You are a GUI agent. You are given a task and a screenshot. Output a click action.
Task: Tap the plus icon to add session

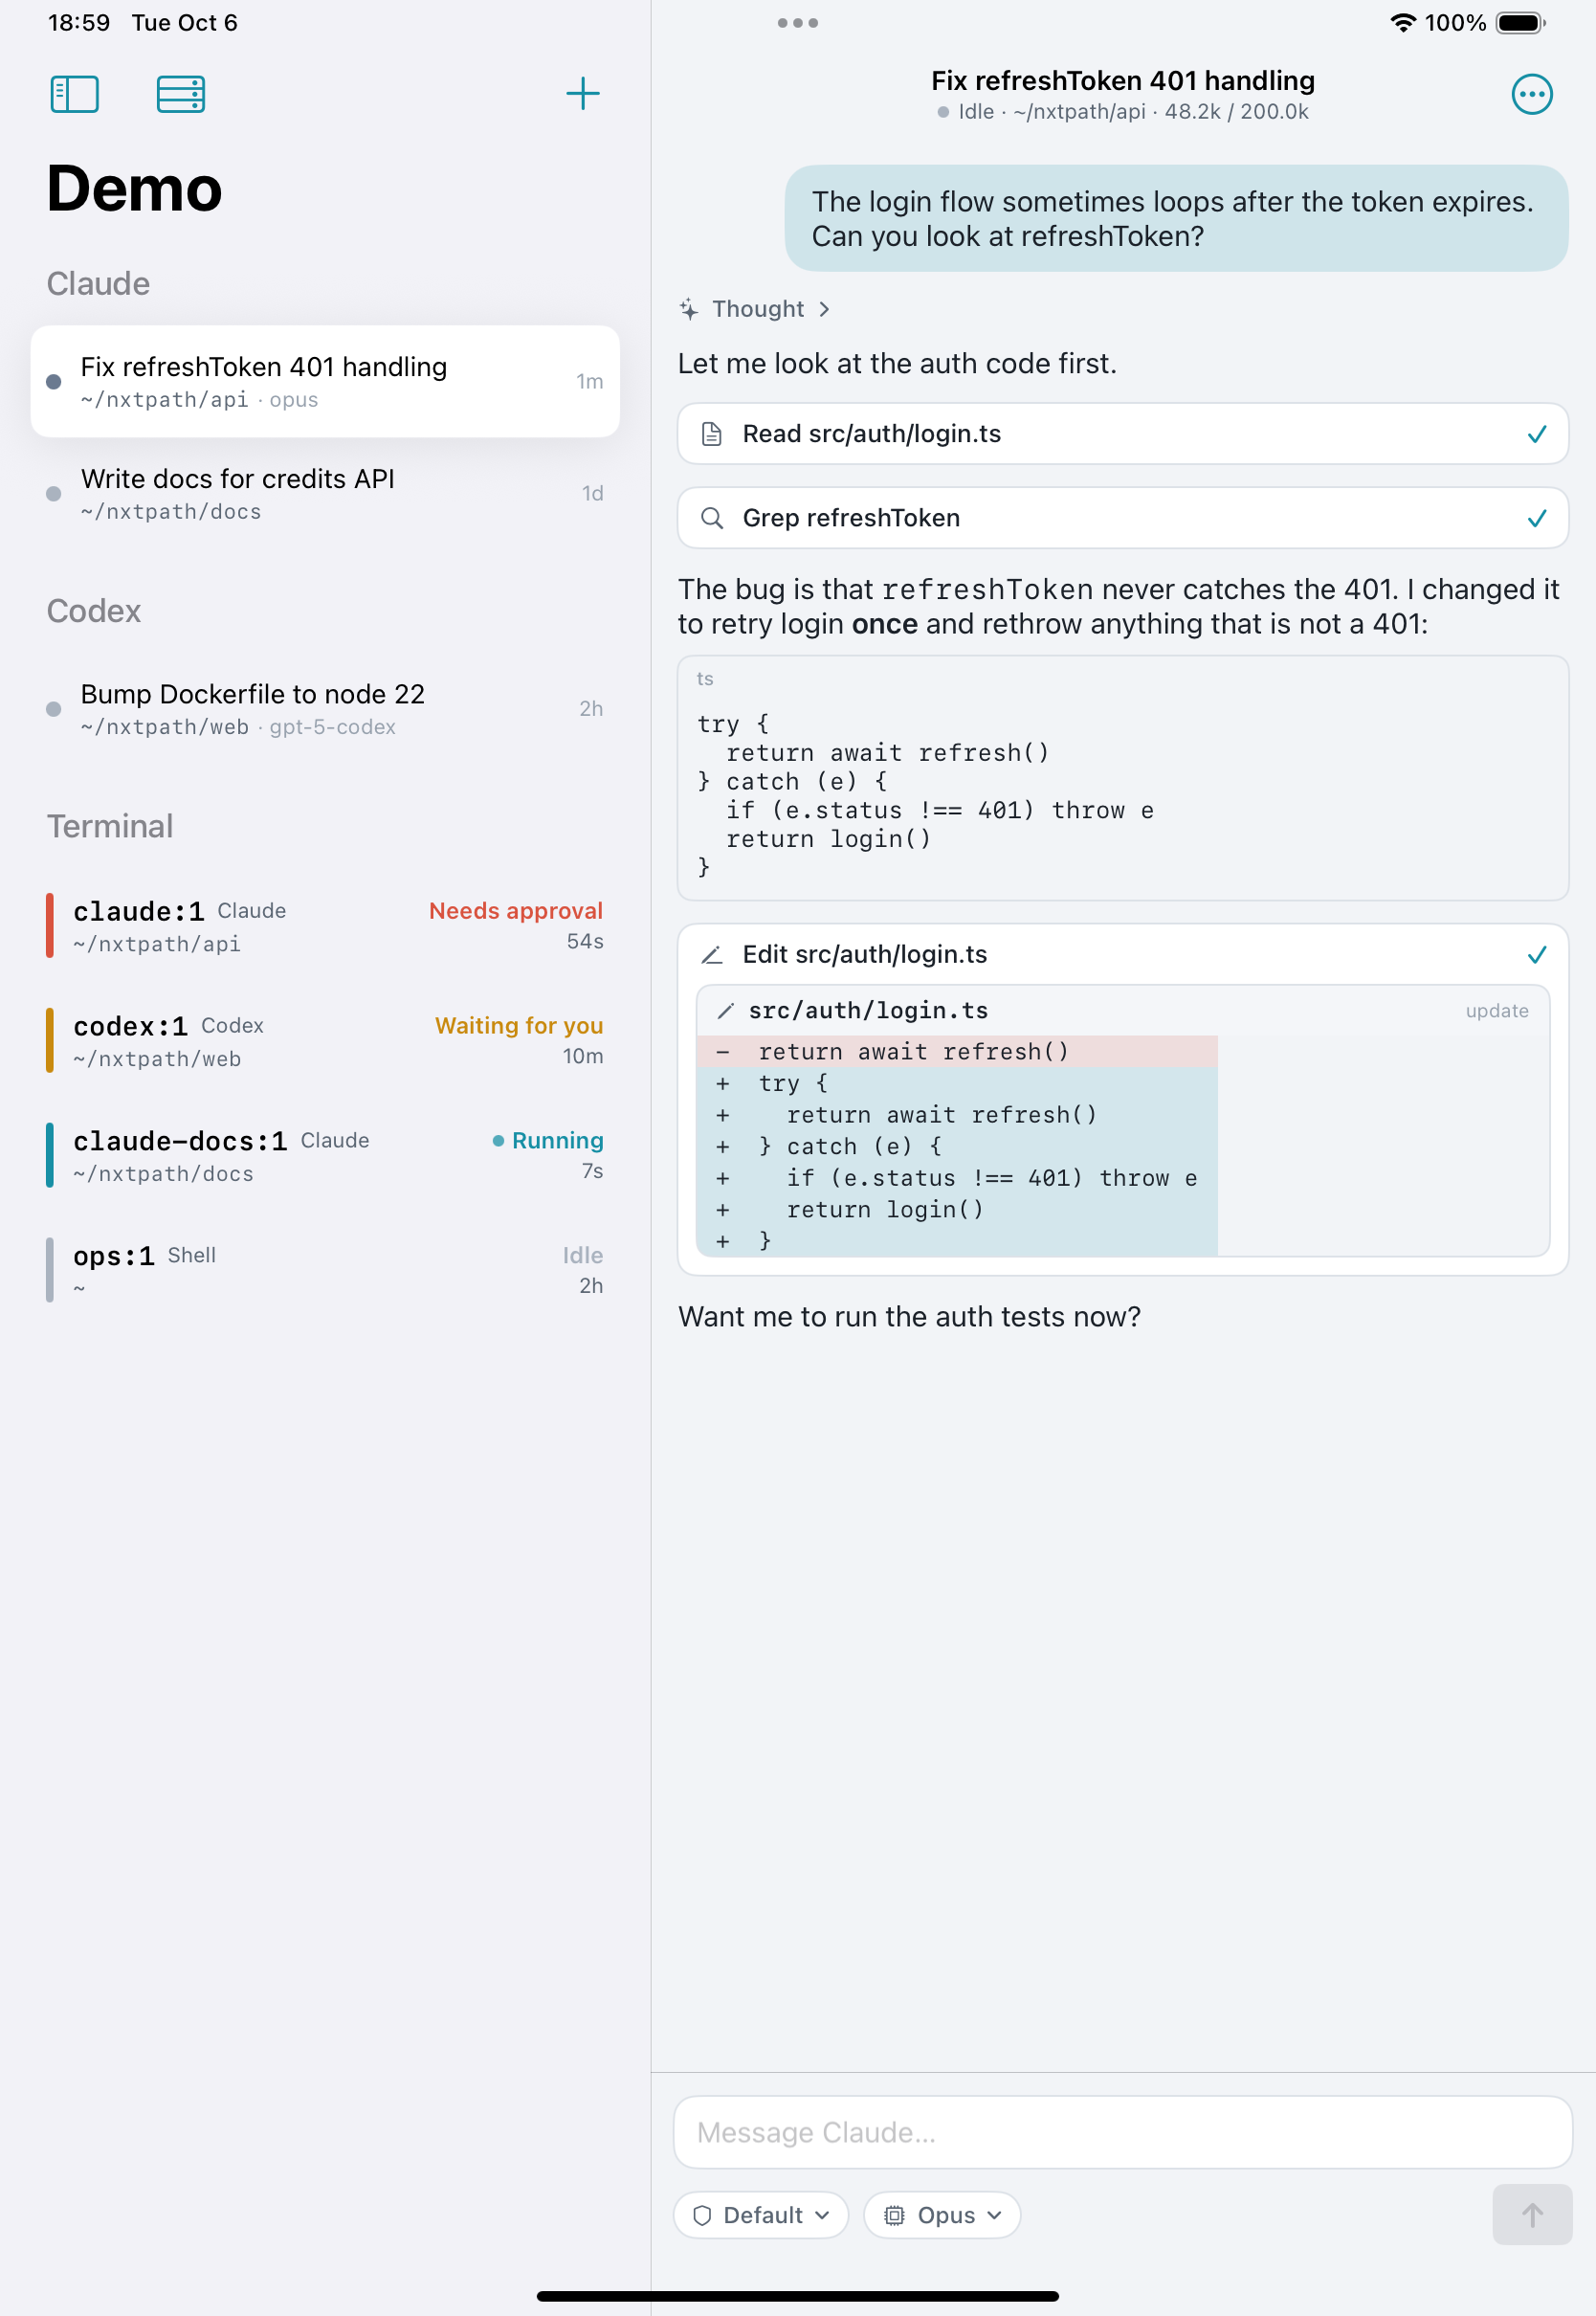(583, 94)
